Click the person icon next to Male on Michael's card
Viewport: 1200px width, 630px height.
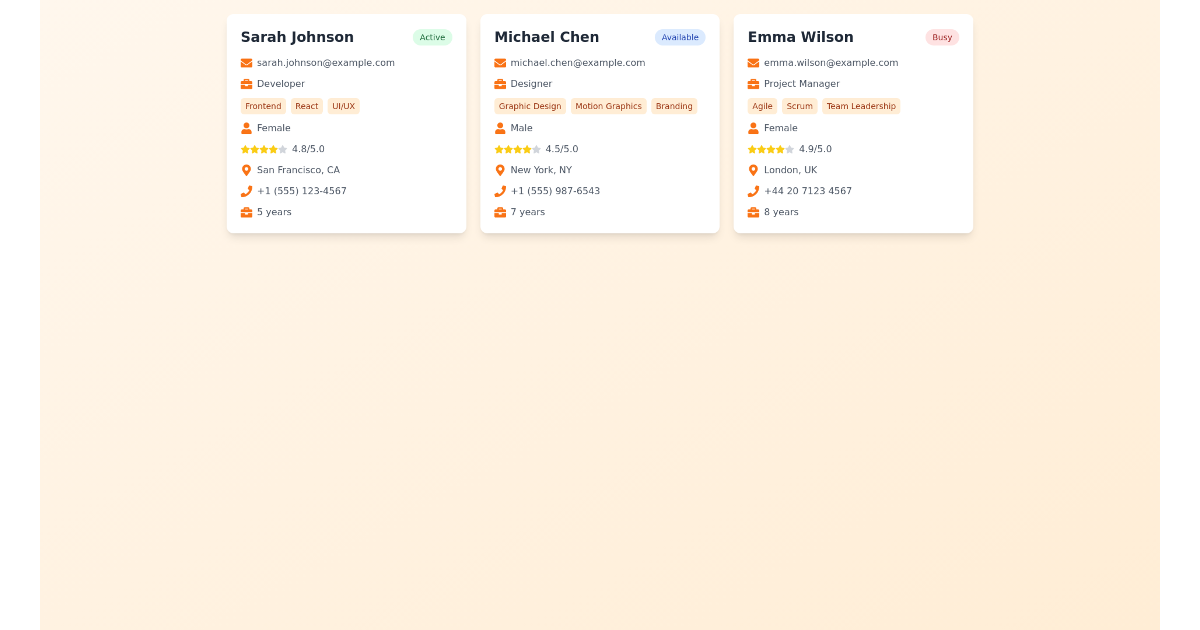499,128
